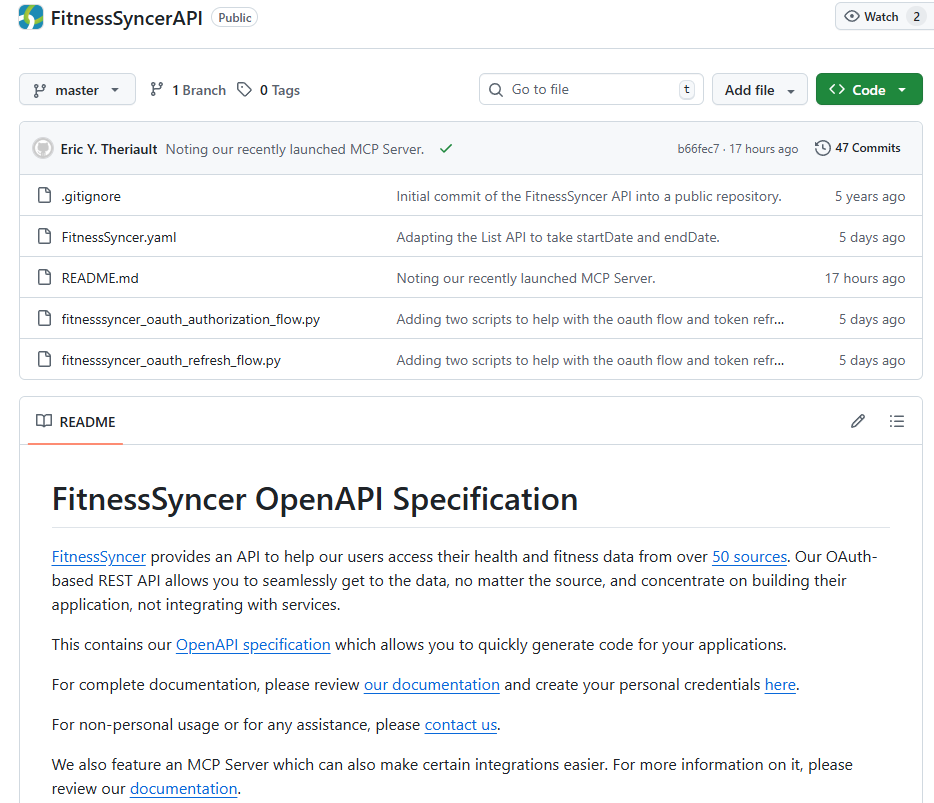Open the 47 Commits history
Image resolution: width=934 pixels, height=803 pixels.
pyautogui.click(x=857, y=148)
